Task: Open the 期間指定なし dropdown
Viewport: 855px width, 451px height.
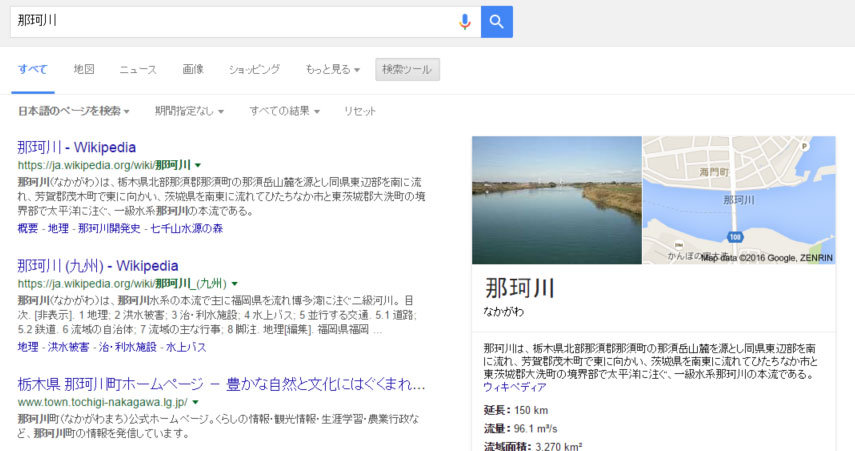Action: pos(189,111)
